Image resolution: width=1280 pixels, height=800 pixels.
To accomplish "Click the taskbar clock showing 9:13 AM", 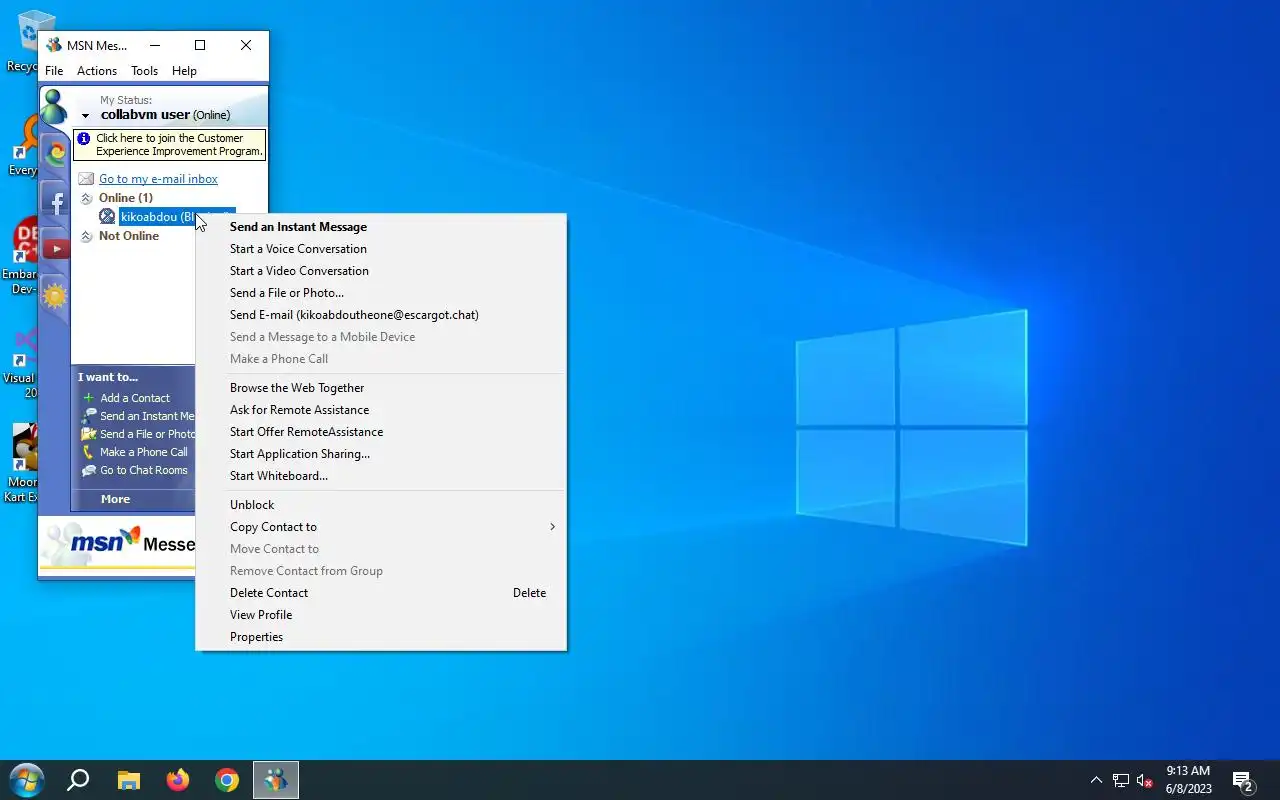I will (x=1188, y=780).
